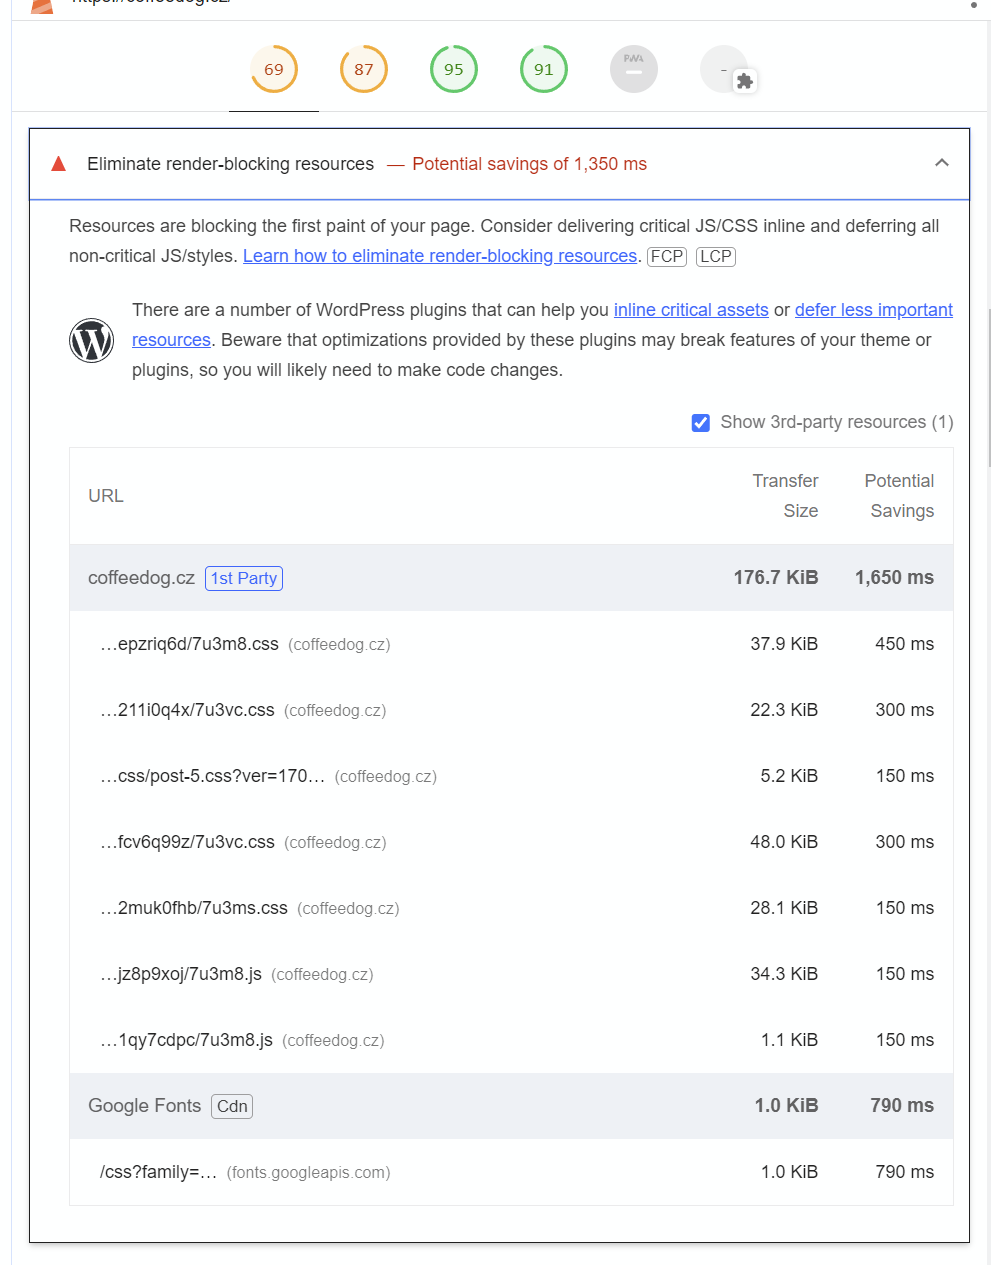Click the LCP metric tag

pyautogui.click(x=716, y=256)
